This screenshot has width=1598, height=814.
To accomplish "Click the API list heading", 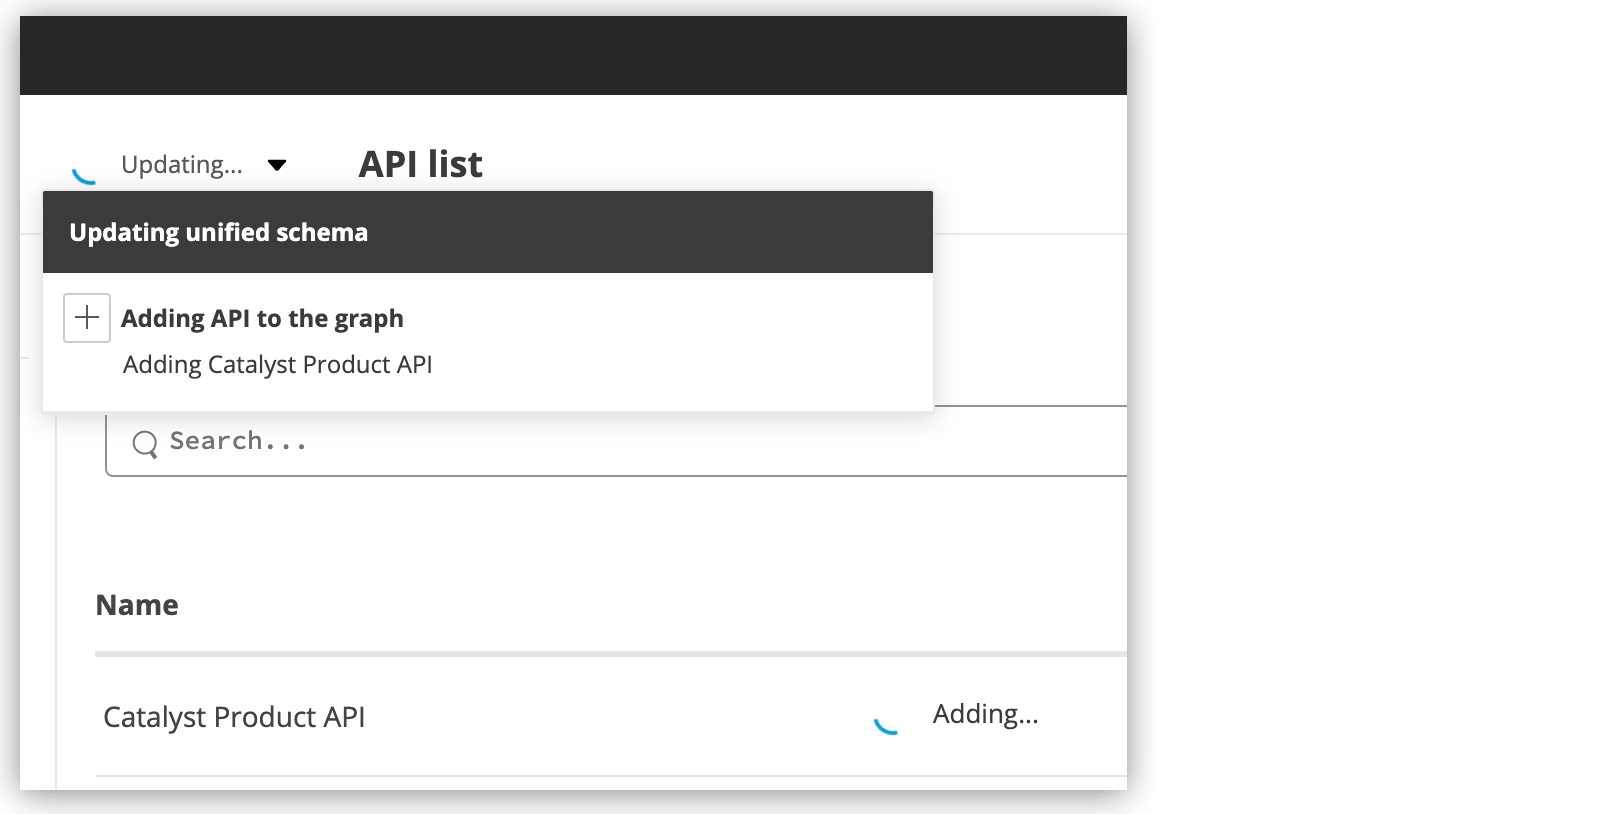I will [420, 163].
